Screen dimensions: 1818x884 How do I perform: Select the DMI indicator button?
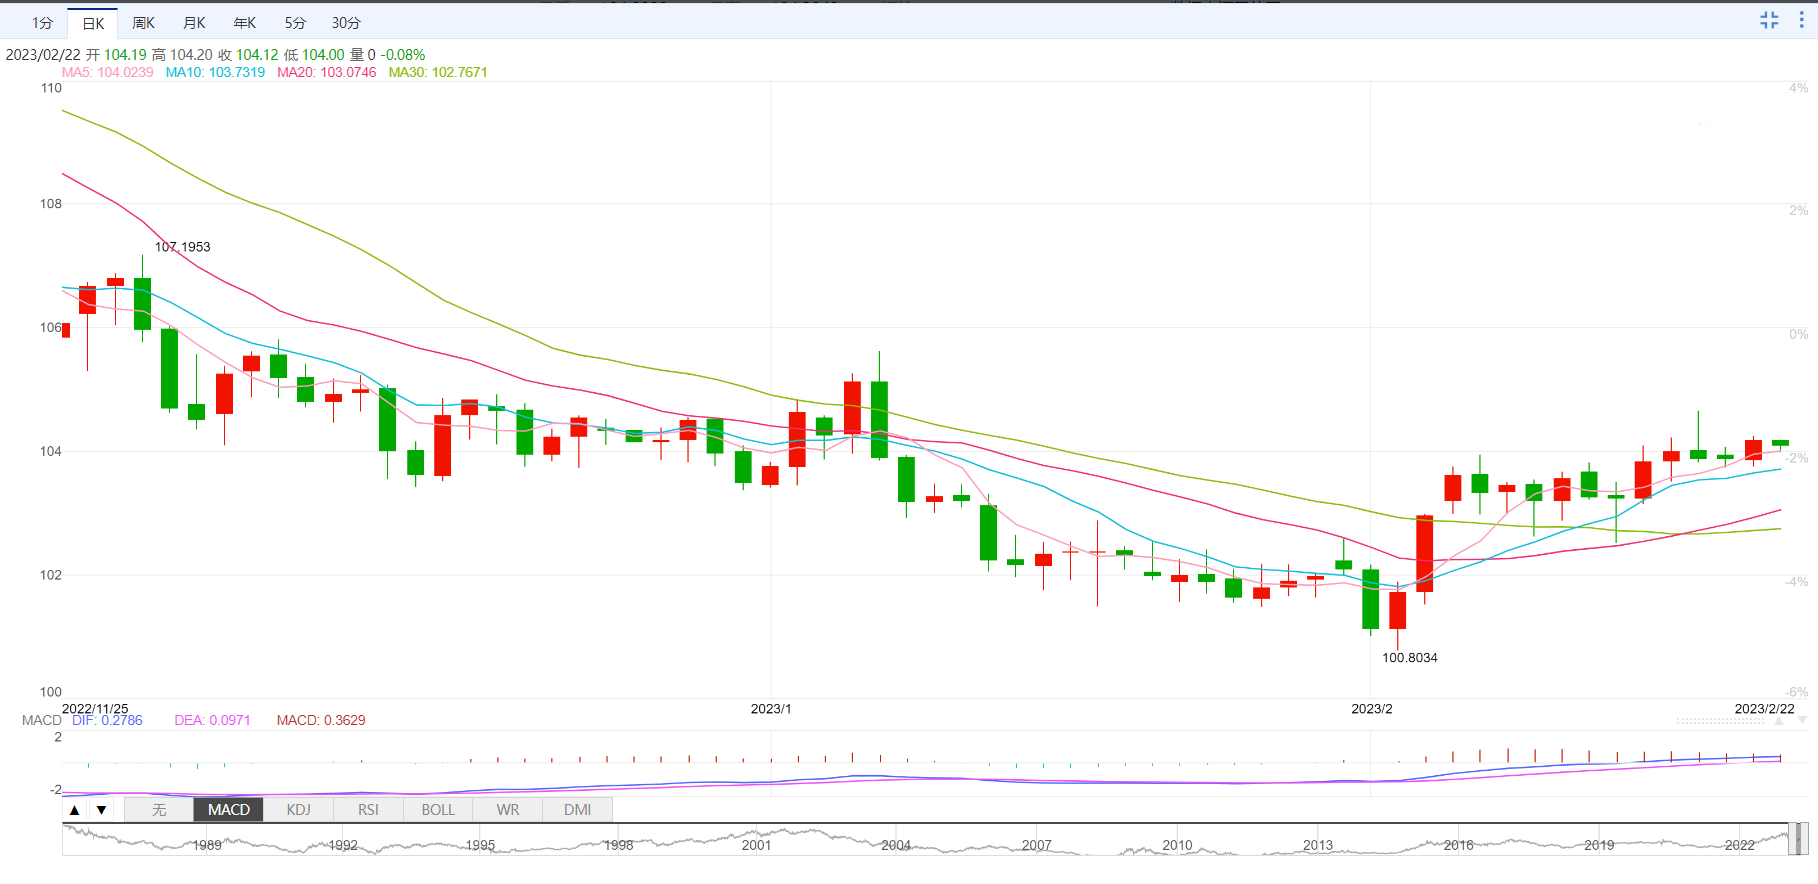coord(577,810)
